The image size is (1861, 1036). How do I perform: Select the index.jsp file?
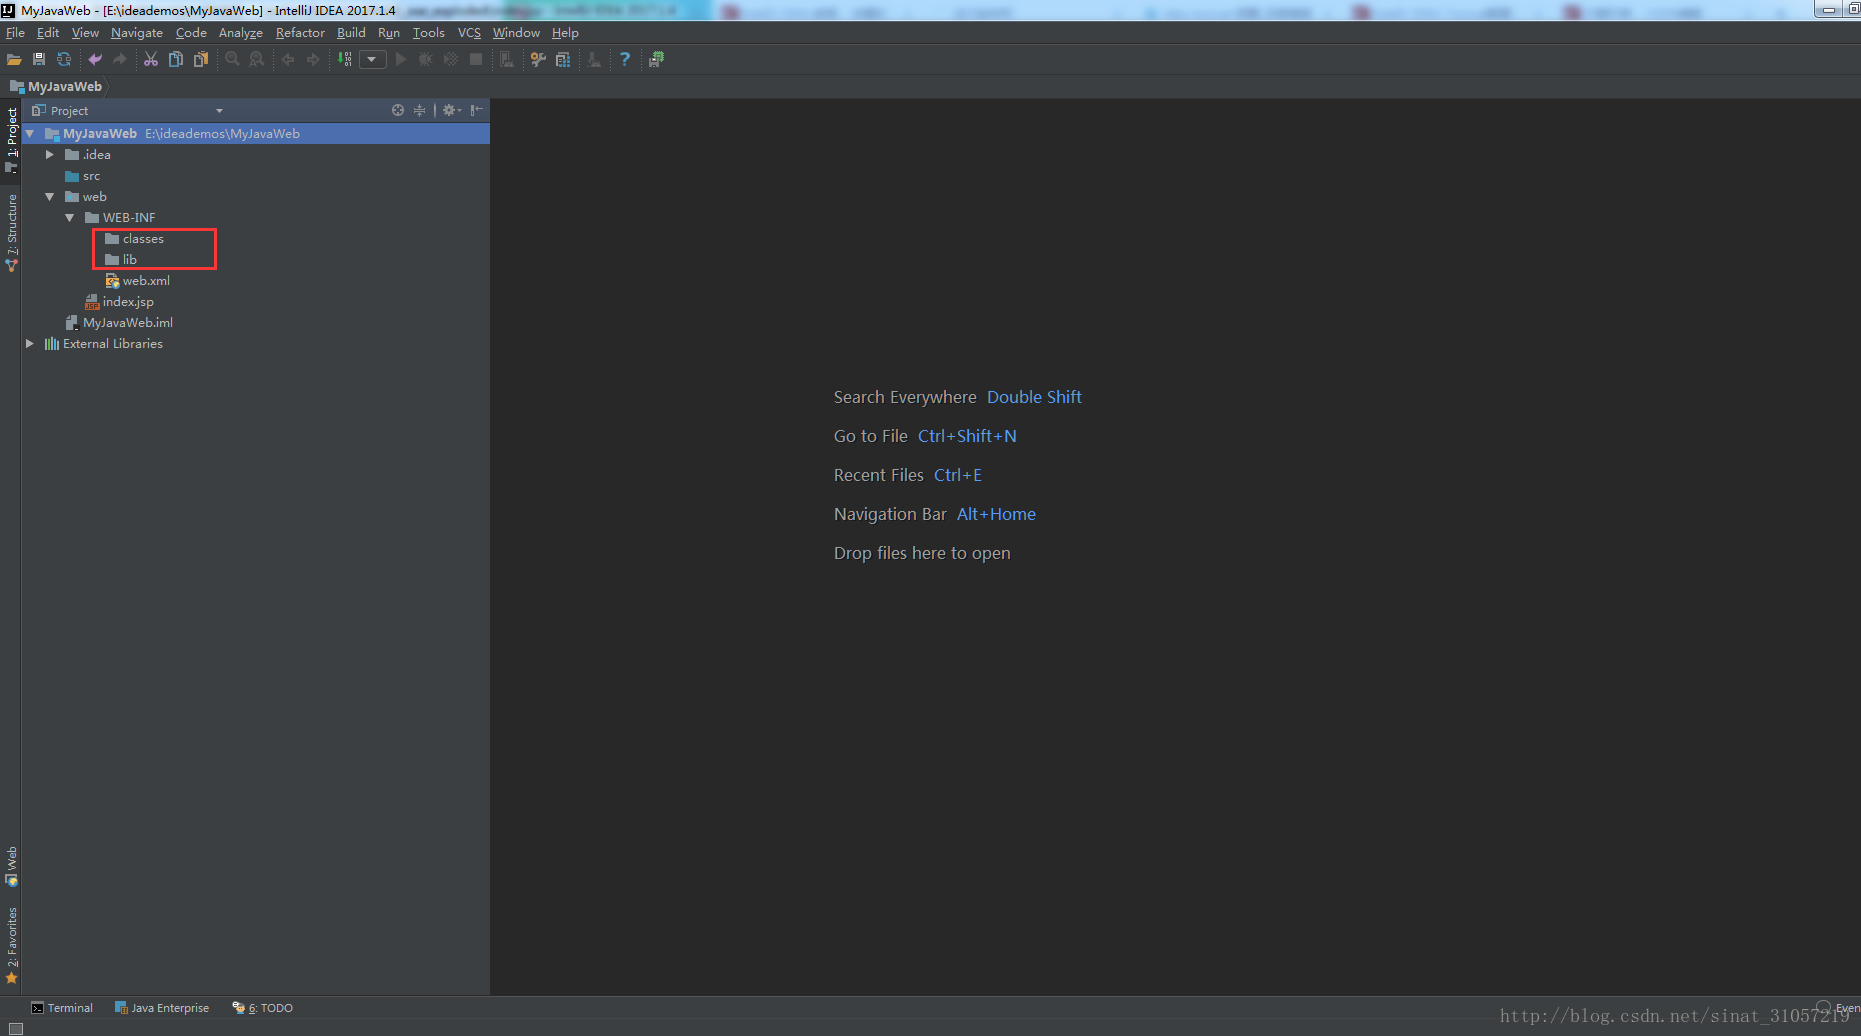(x=119, y=302)
